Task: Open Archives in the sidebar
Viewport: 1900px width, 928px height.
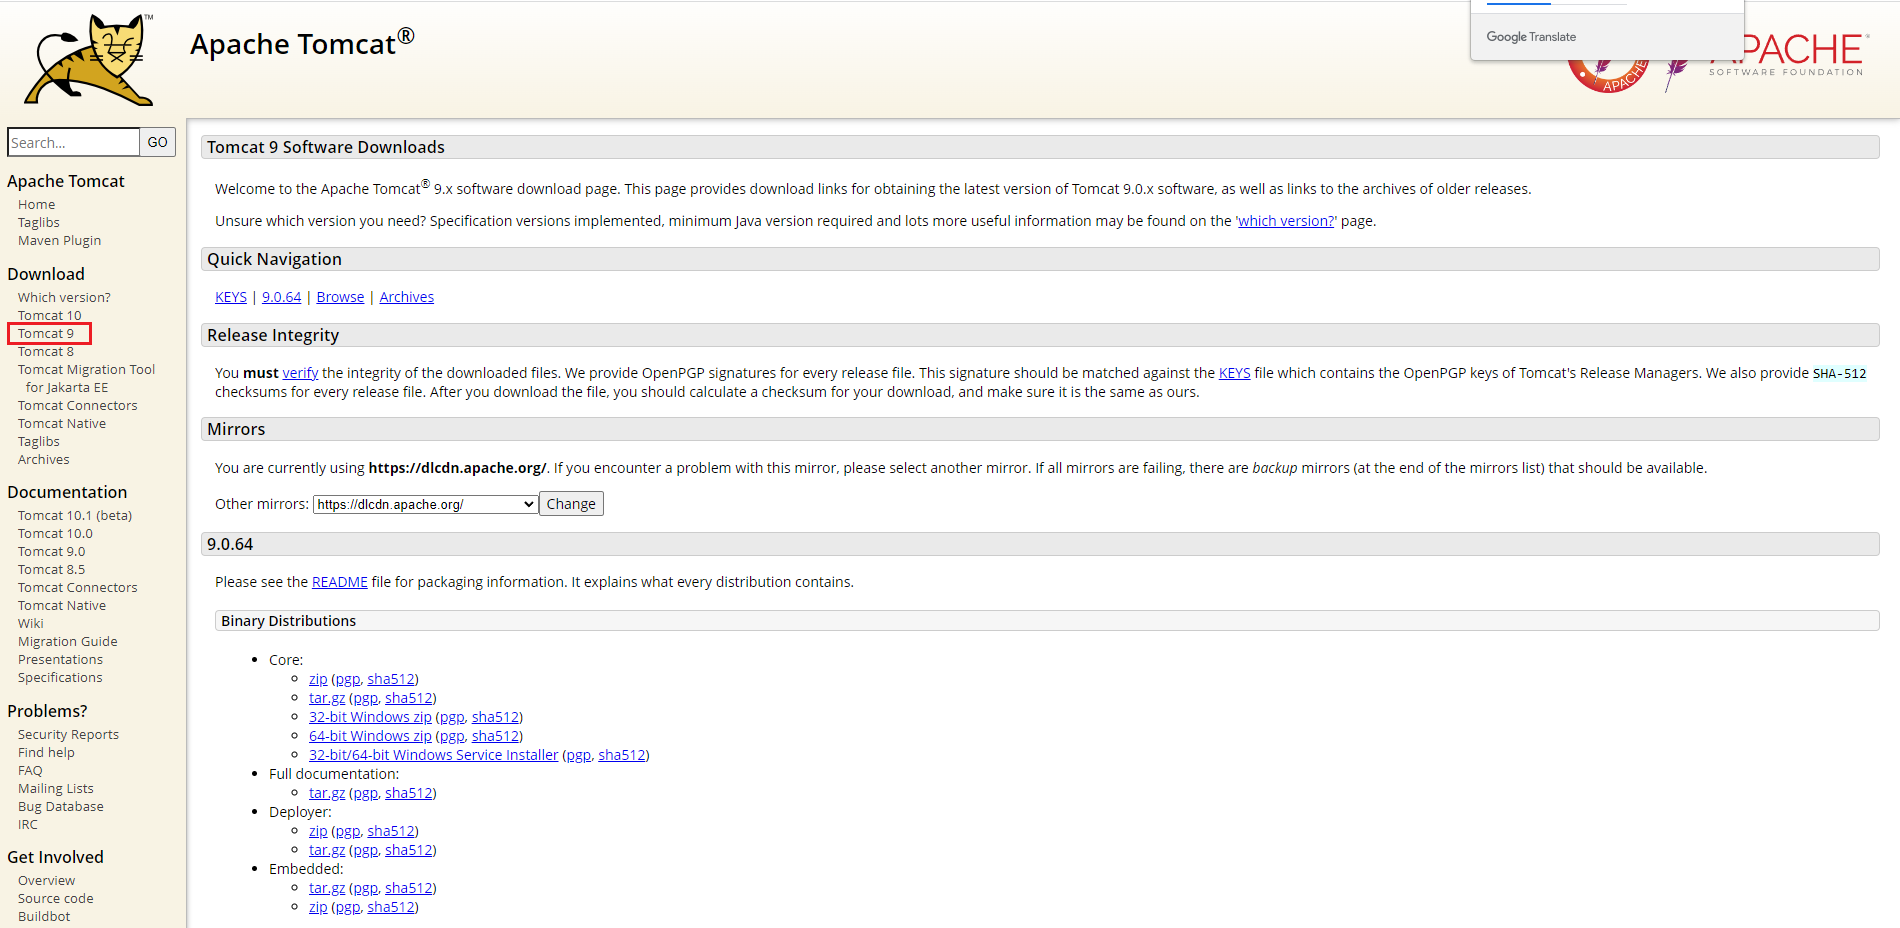Action: (x=44, y=459)
